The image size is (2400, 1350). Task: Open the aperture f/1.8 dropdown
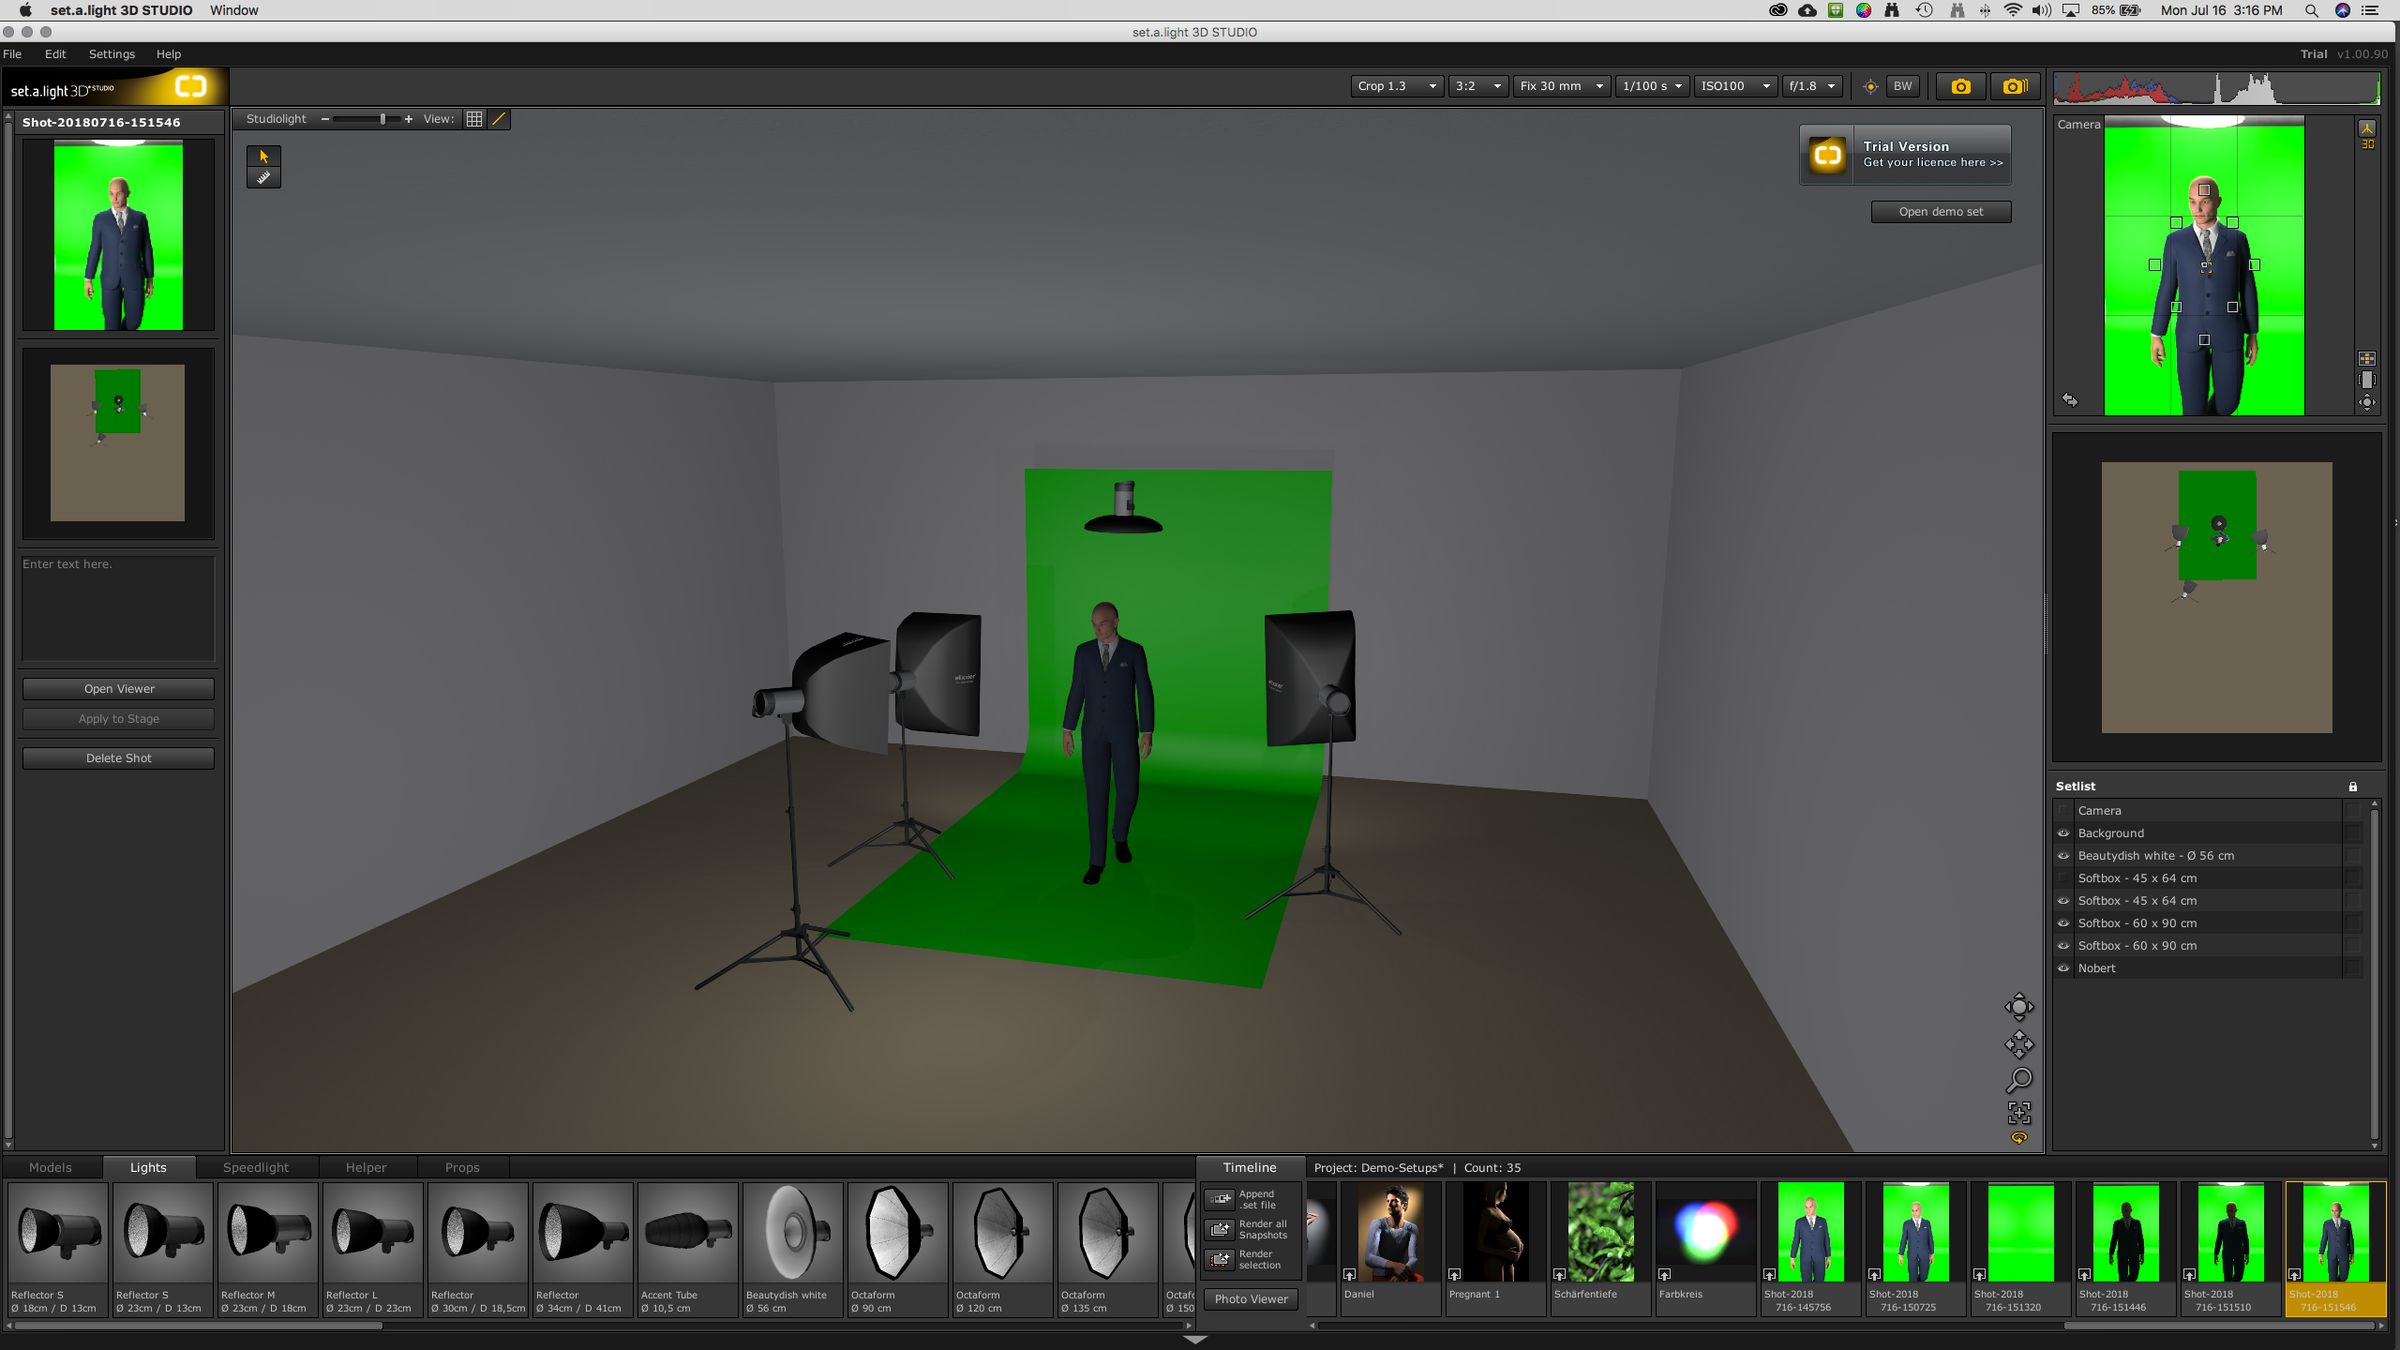(1812, 86)
